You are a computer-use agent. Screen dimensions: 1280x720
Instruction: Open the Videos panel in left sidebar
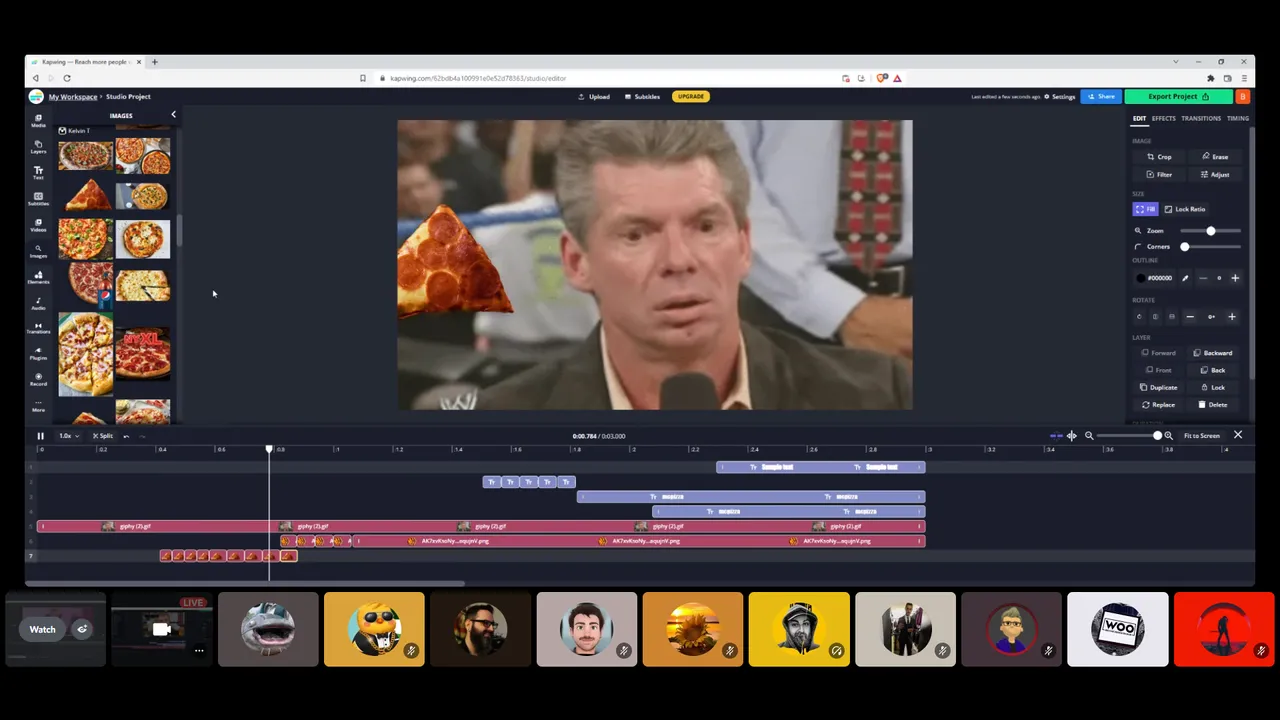38,224
